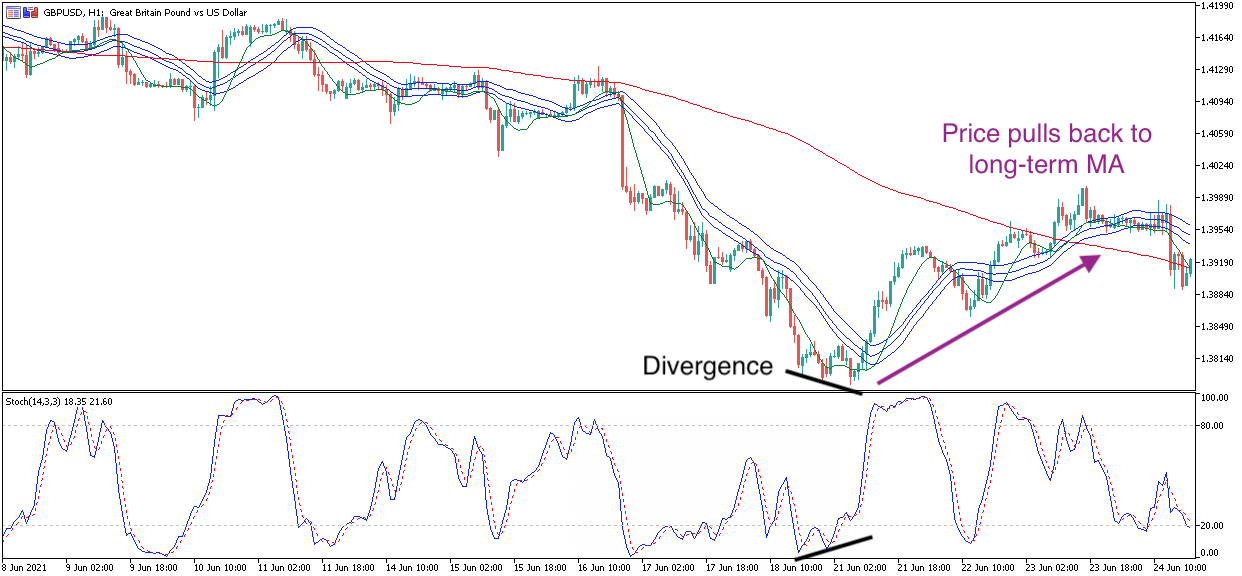Click the 20.00 stochastic level label

tap(1212, 526)
